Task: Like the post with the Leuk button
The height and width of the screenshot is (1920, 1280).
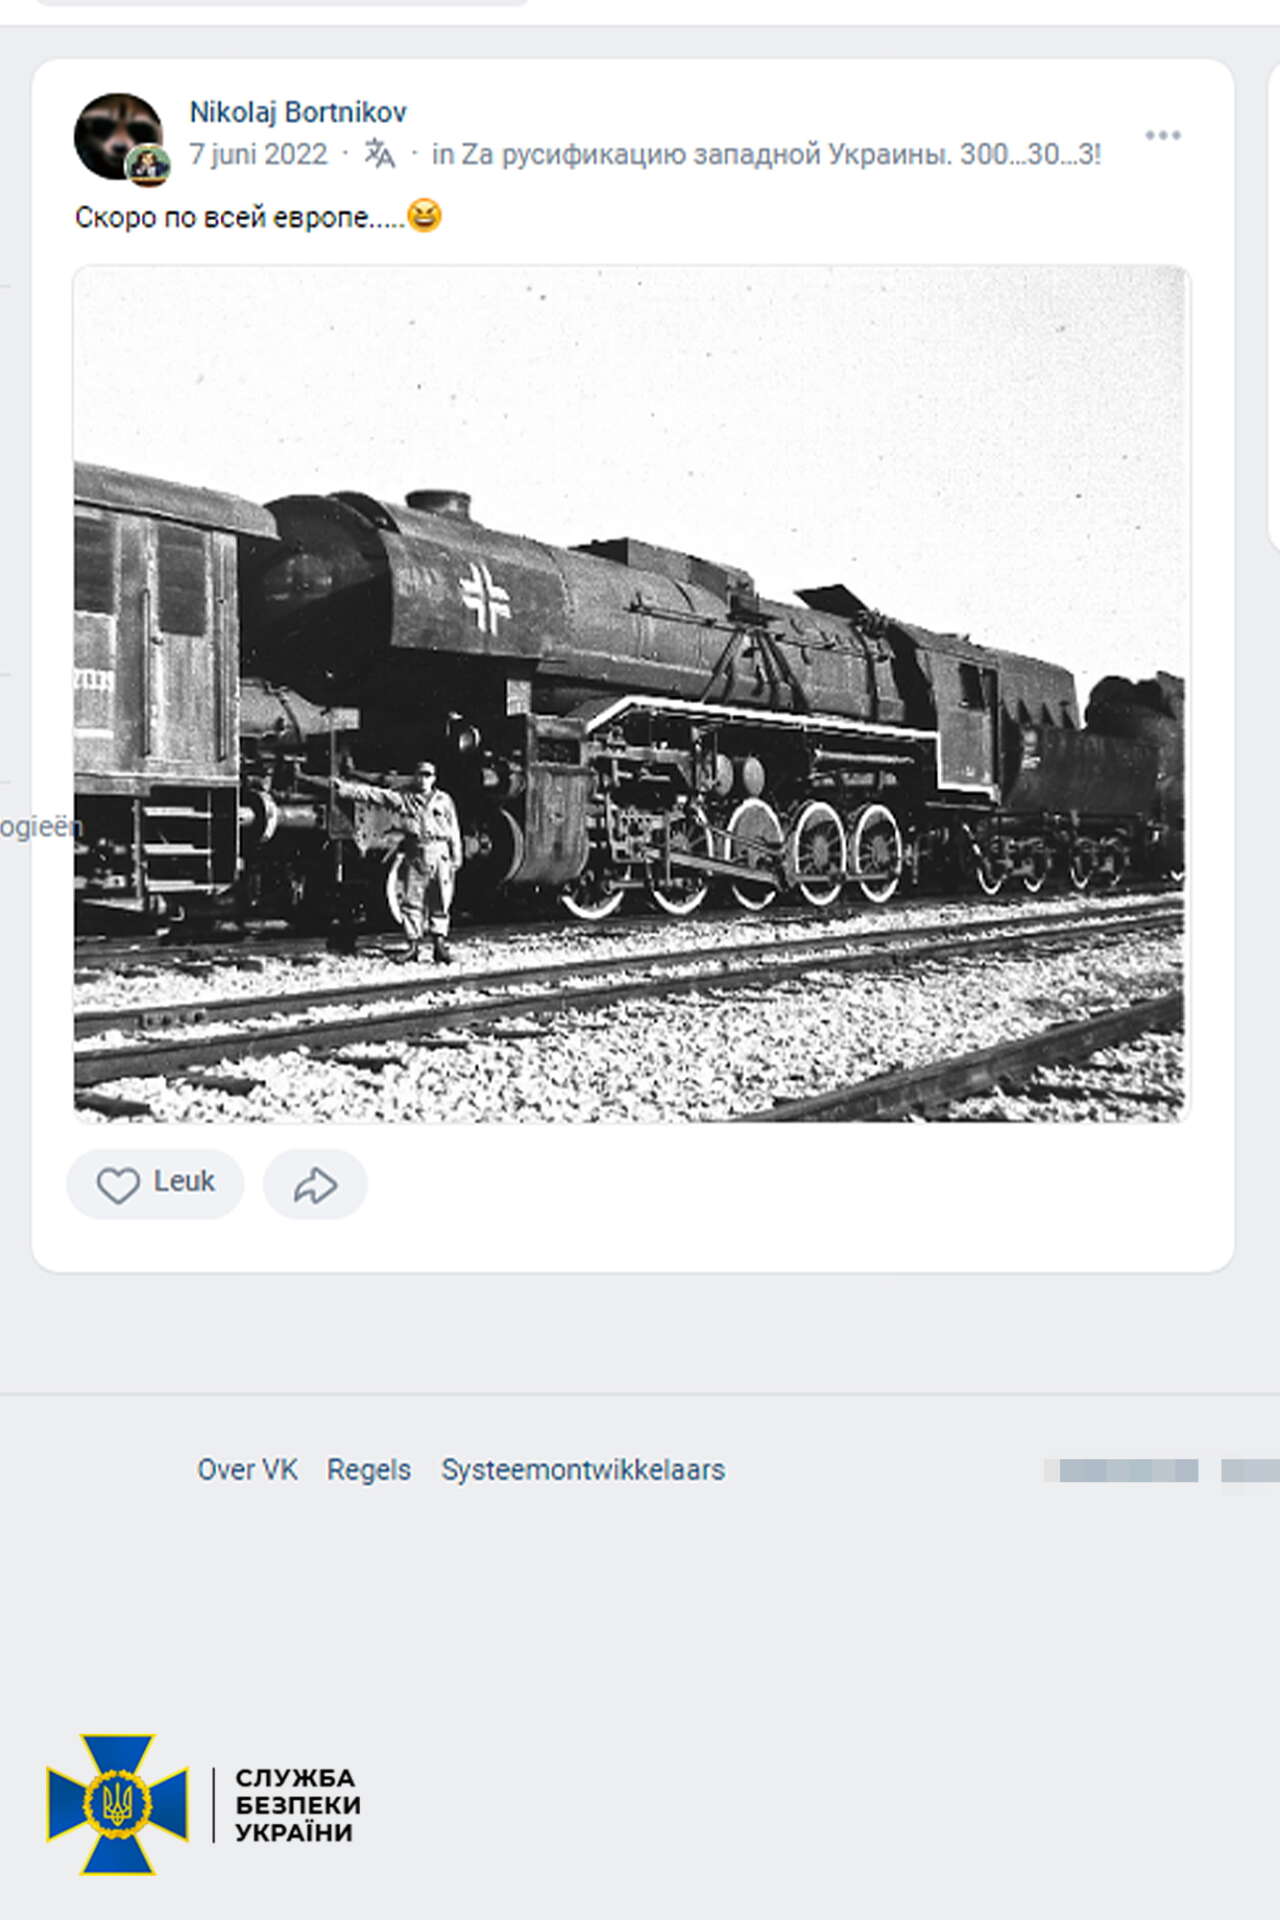Action: click(155, 1184)
